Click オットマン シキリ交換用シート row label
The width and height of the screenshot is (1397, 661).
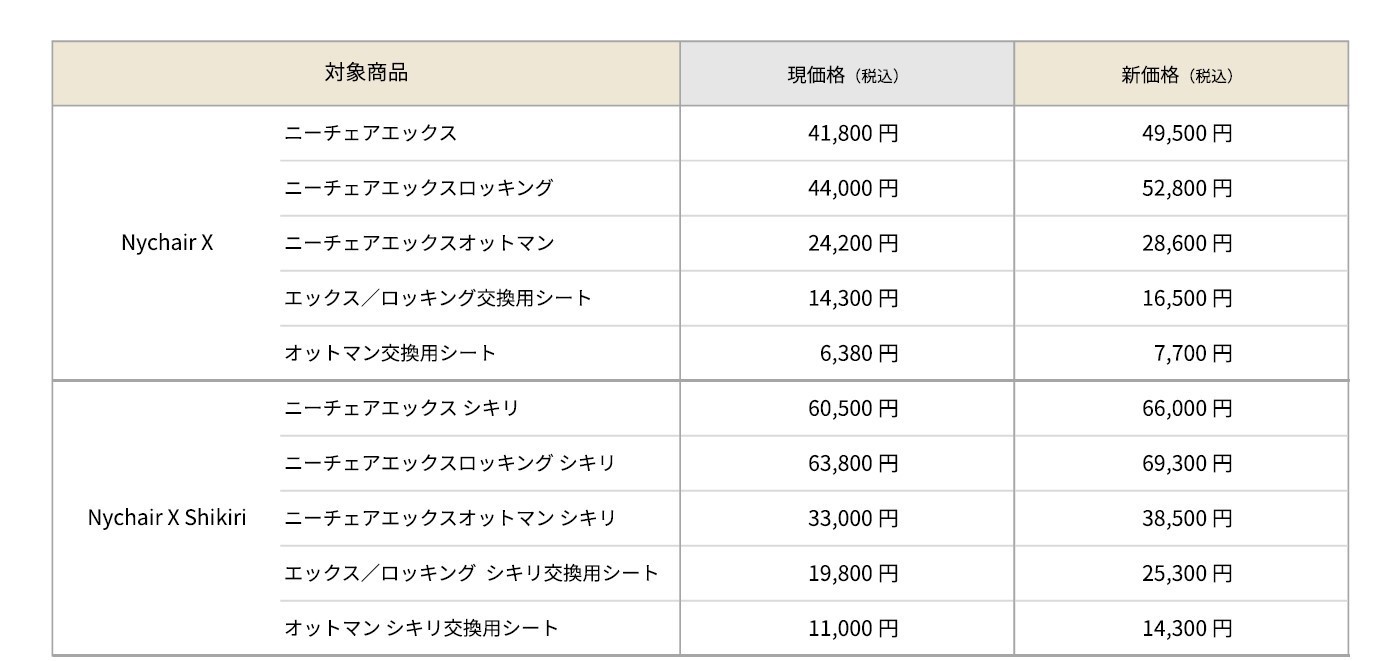click(x=421, y=628)
